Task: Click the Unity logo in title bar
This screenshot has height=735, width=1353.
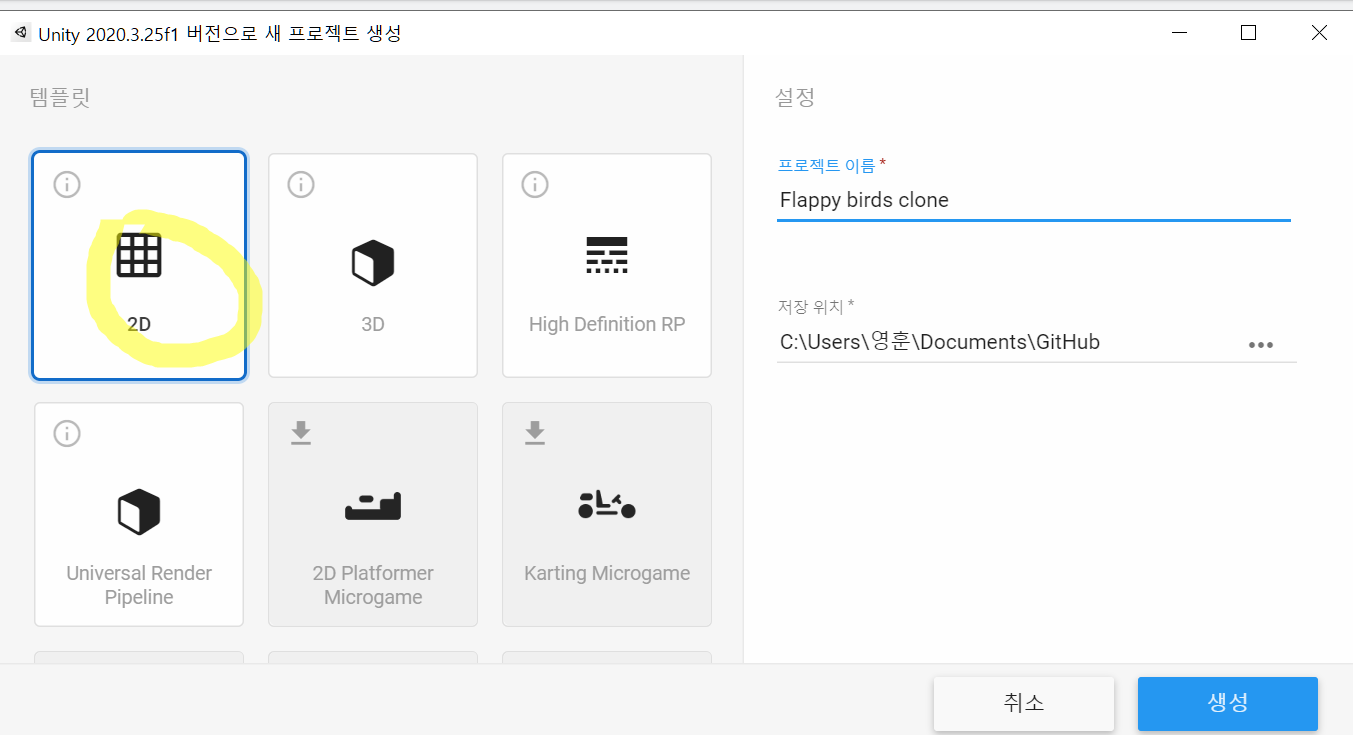Action: pos(21,33)
